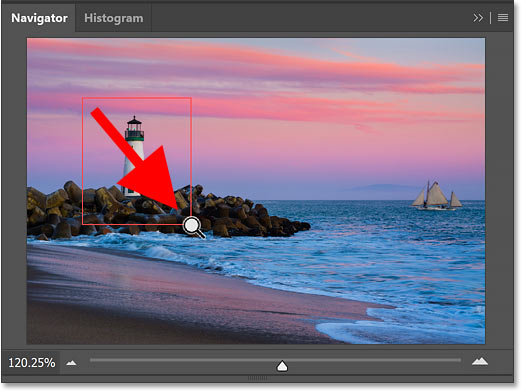This screenshot has width=522, height=392.
Task: Click the Zoom Out small mountains icon
Action: click(x=71, y=363)
